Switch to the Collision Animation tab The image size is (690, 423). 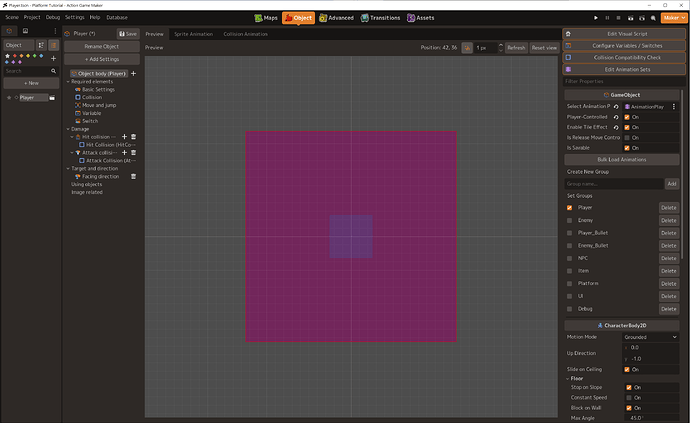click(x=245, y=34)
